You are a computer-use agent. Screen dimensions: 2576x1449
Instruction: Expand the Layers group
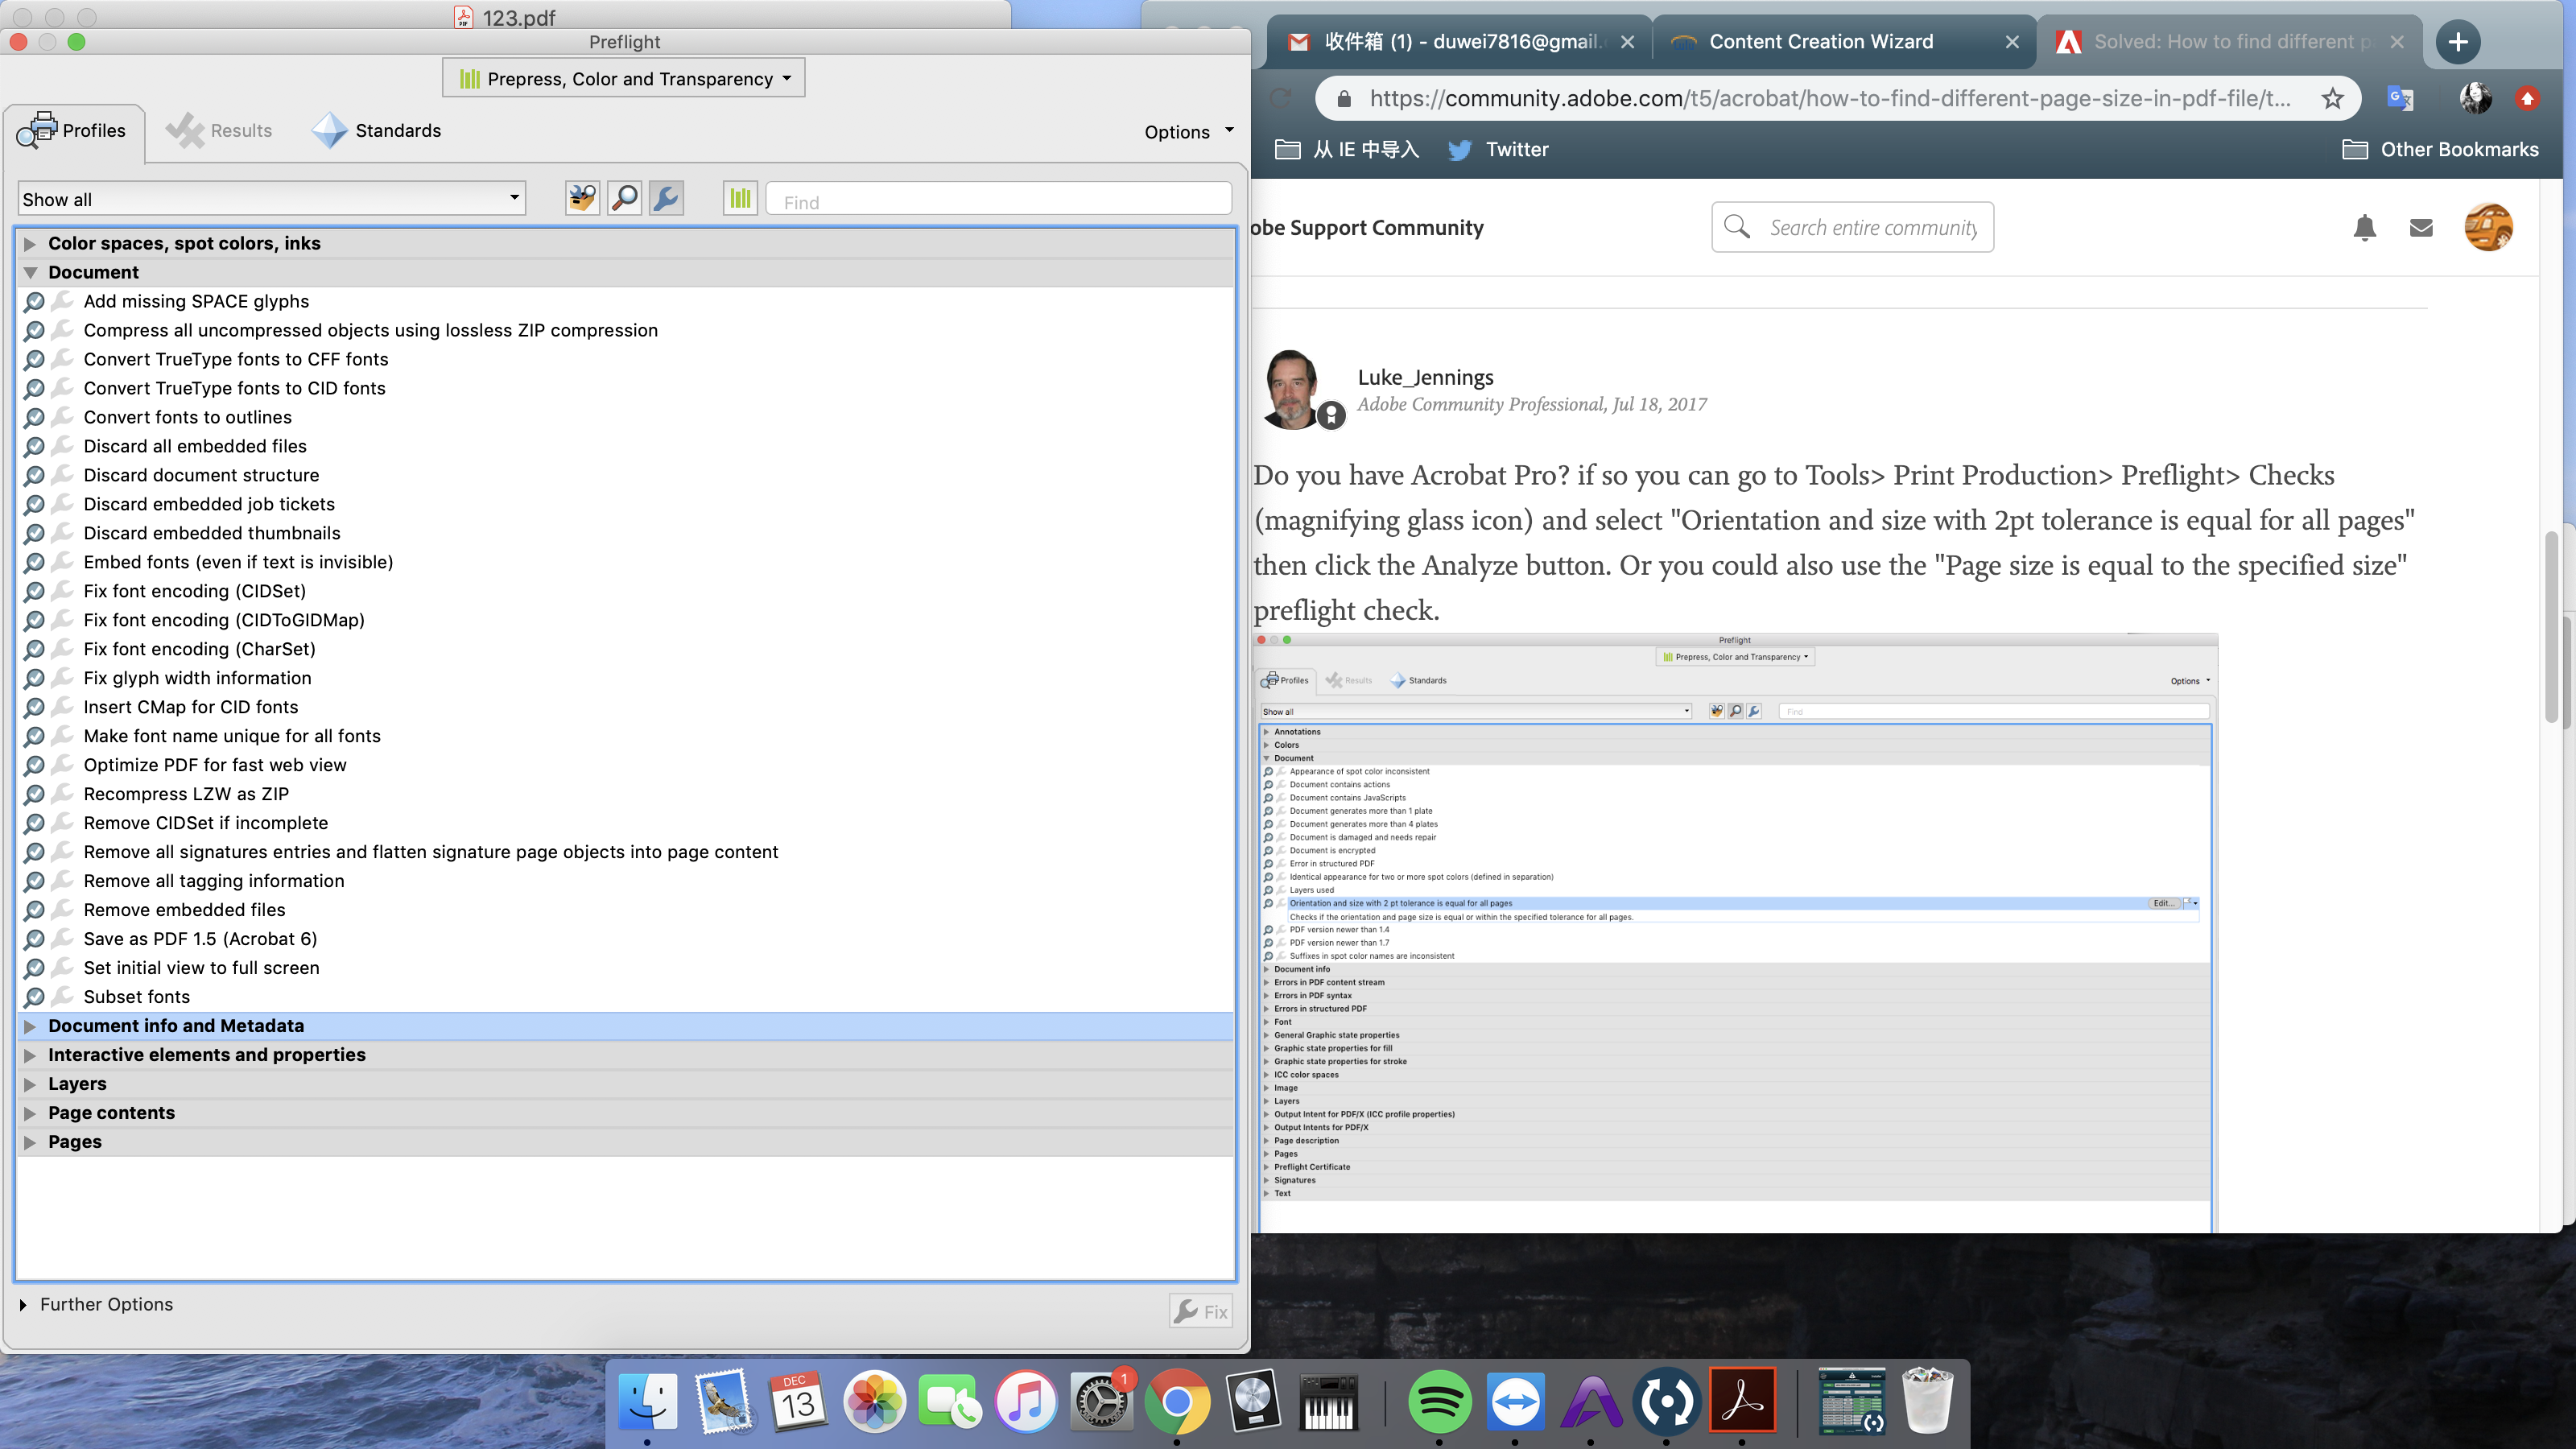[x=30, y=1084]
